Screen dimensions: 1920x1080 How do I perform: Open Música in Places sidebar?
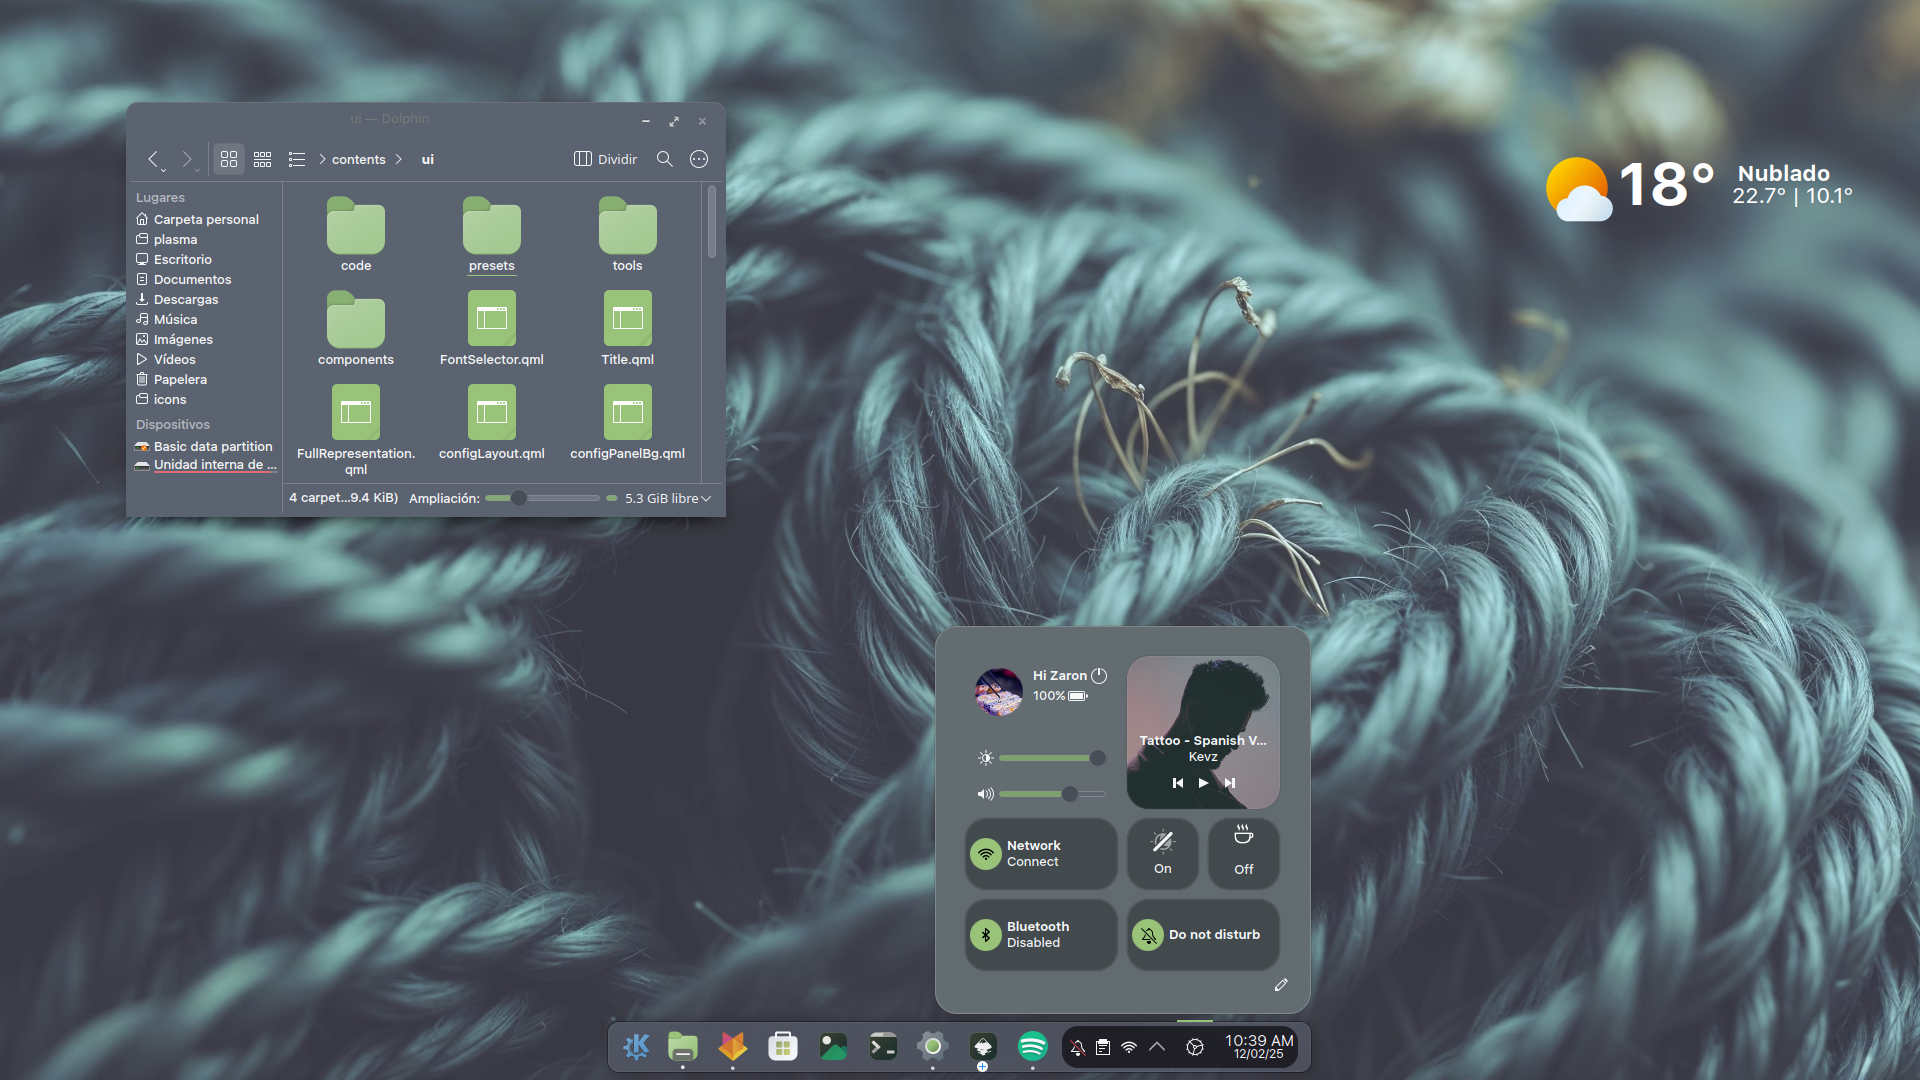coord(205,319)
